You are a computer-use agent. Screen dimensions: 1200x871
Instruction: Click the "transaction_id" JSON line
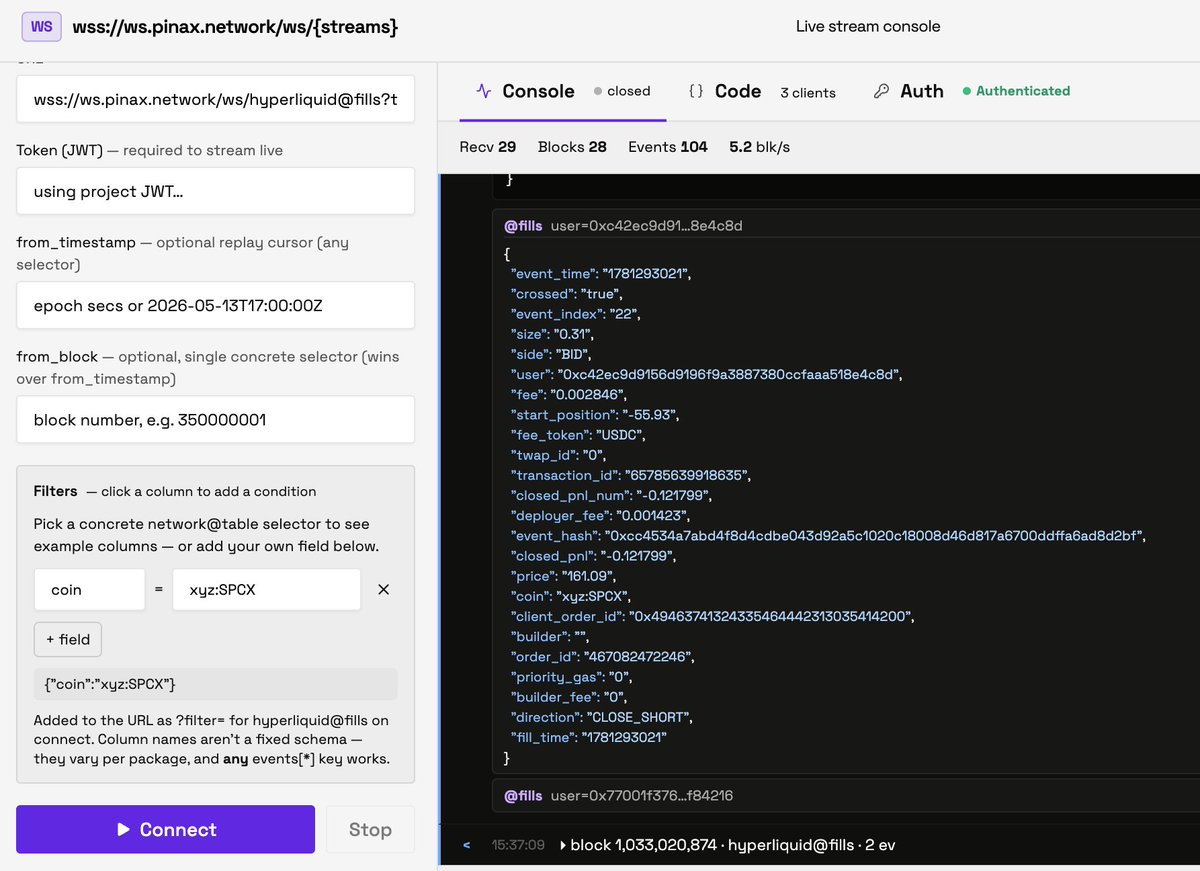[630, 475]
